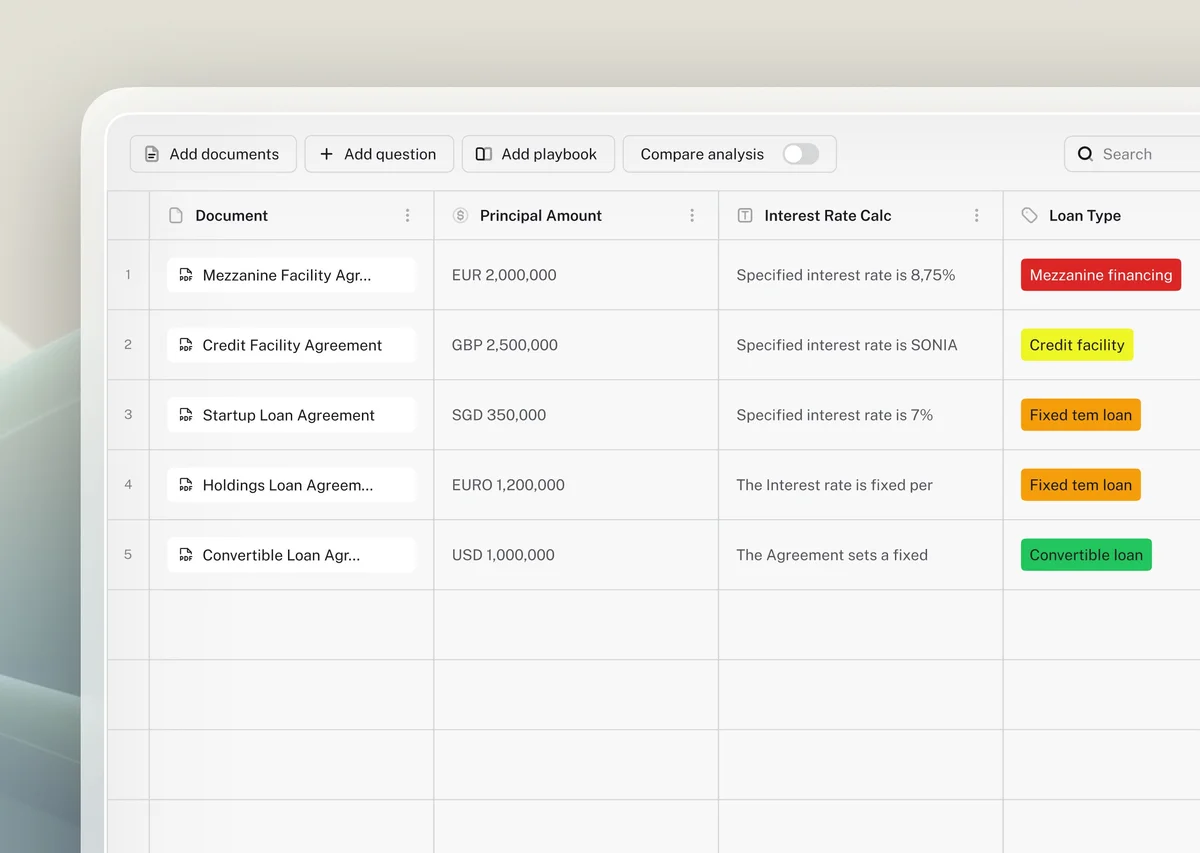The image size is (1200, 853).
Task: Open the Document column options menu
Action: (x=407, y=215)
